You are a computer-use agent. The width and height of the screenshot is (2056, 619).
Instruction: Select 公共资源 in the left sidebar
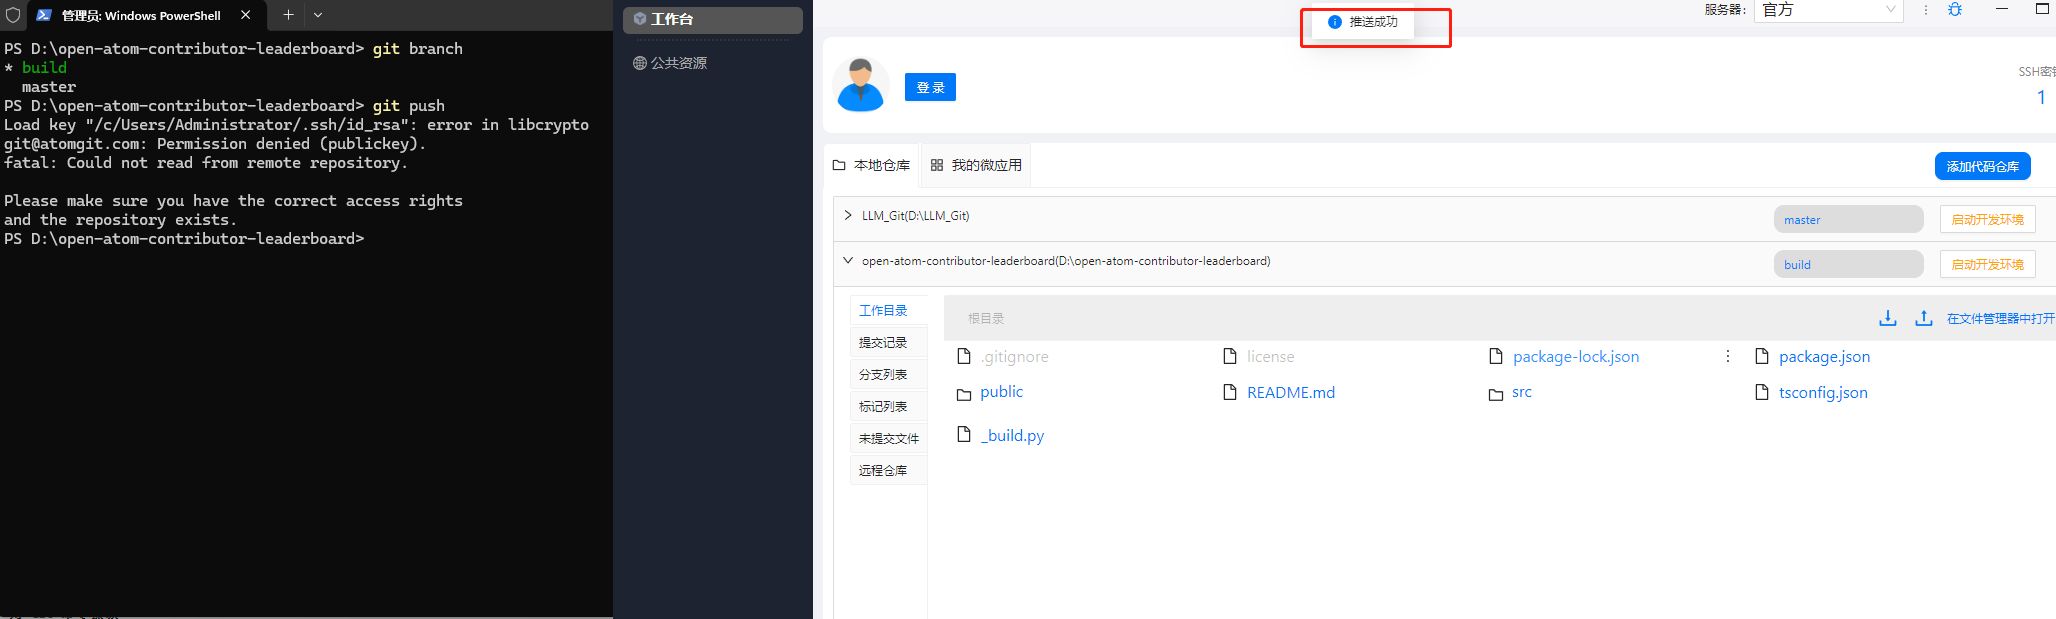(x=670, y=63)
